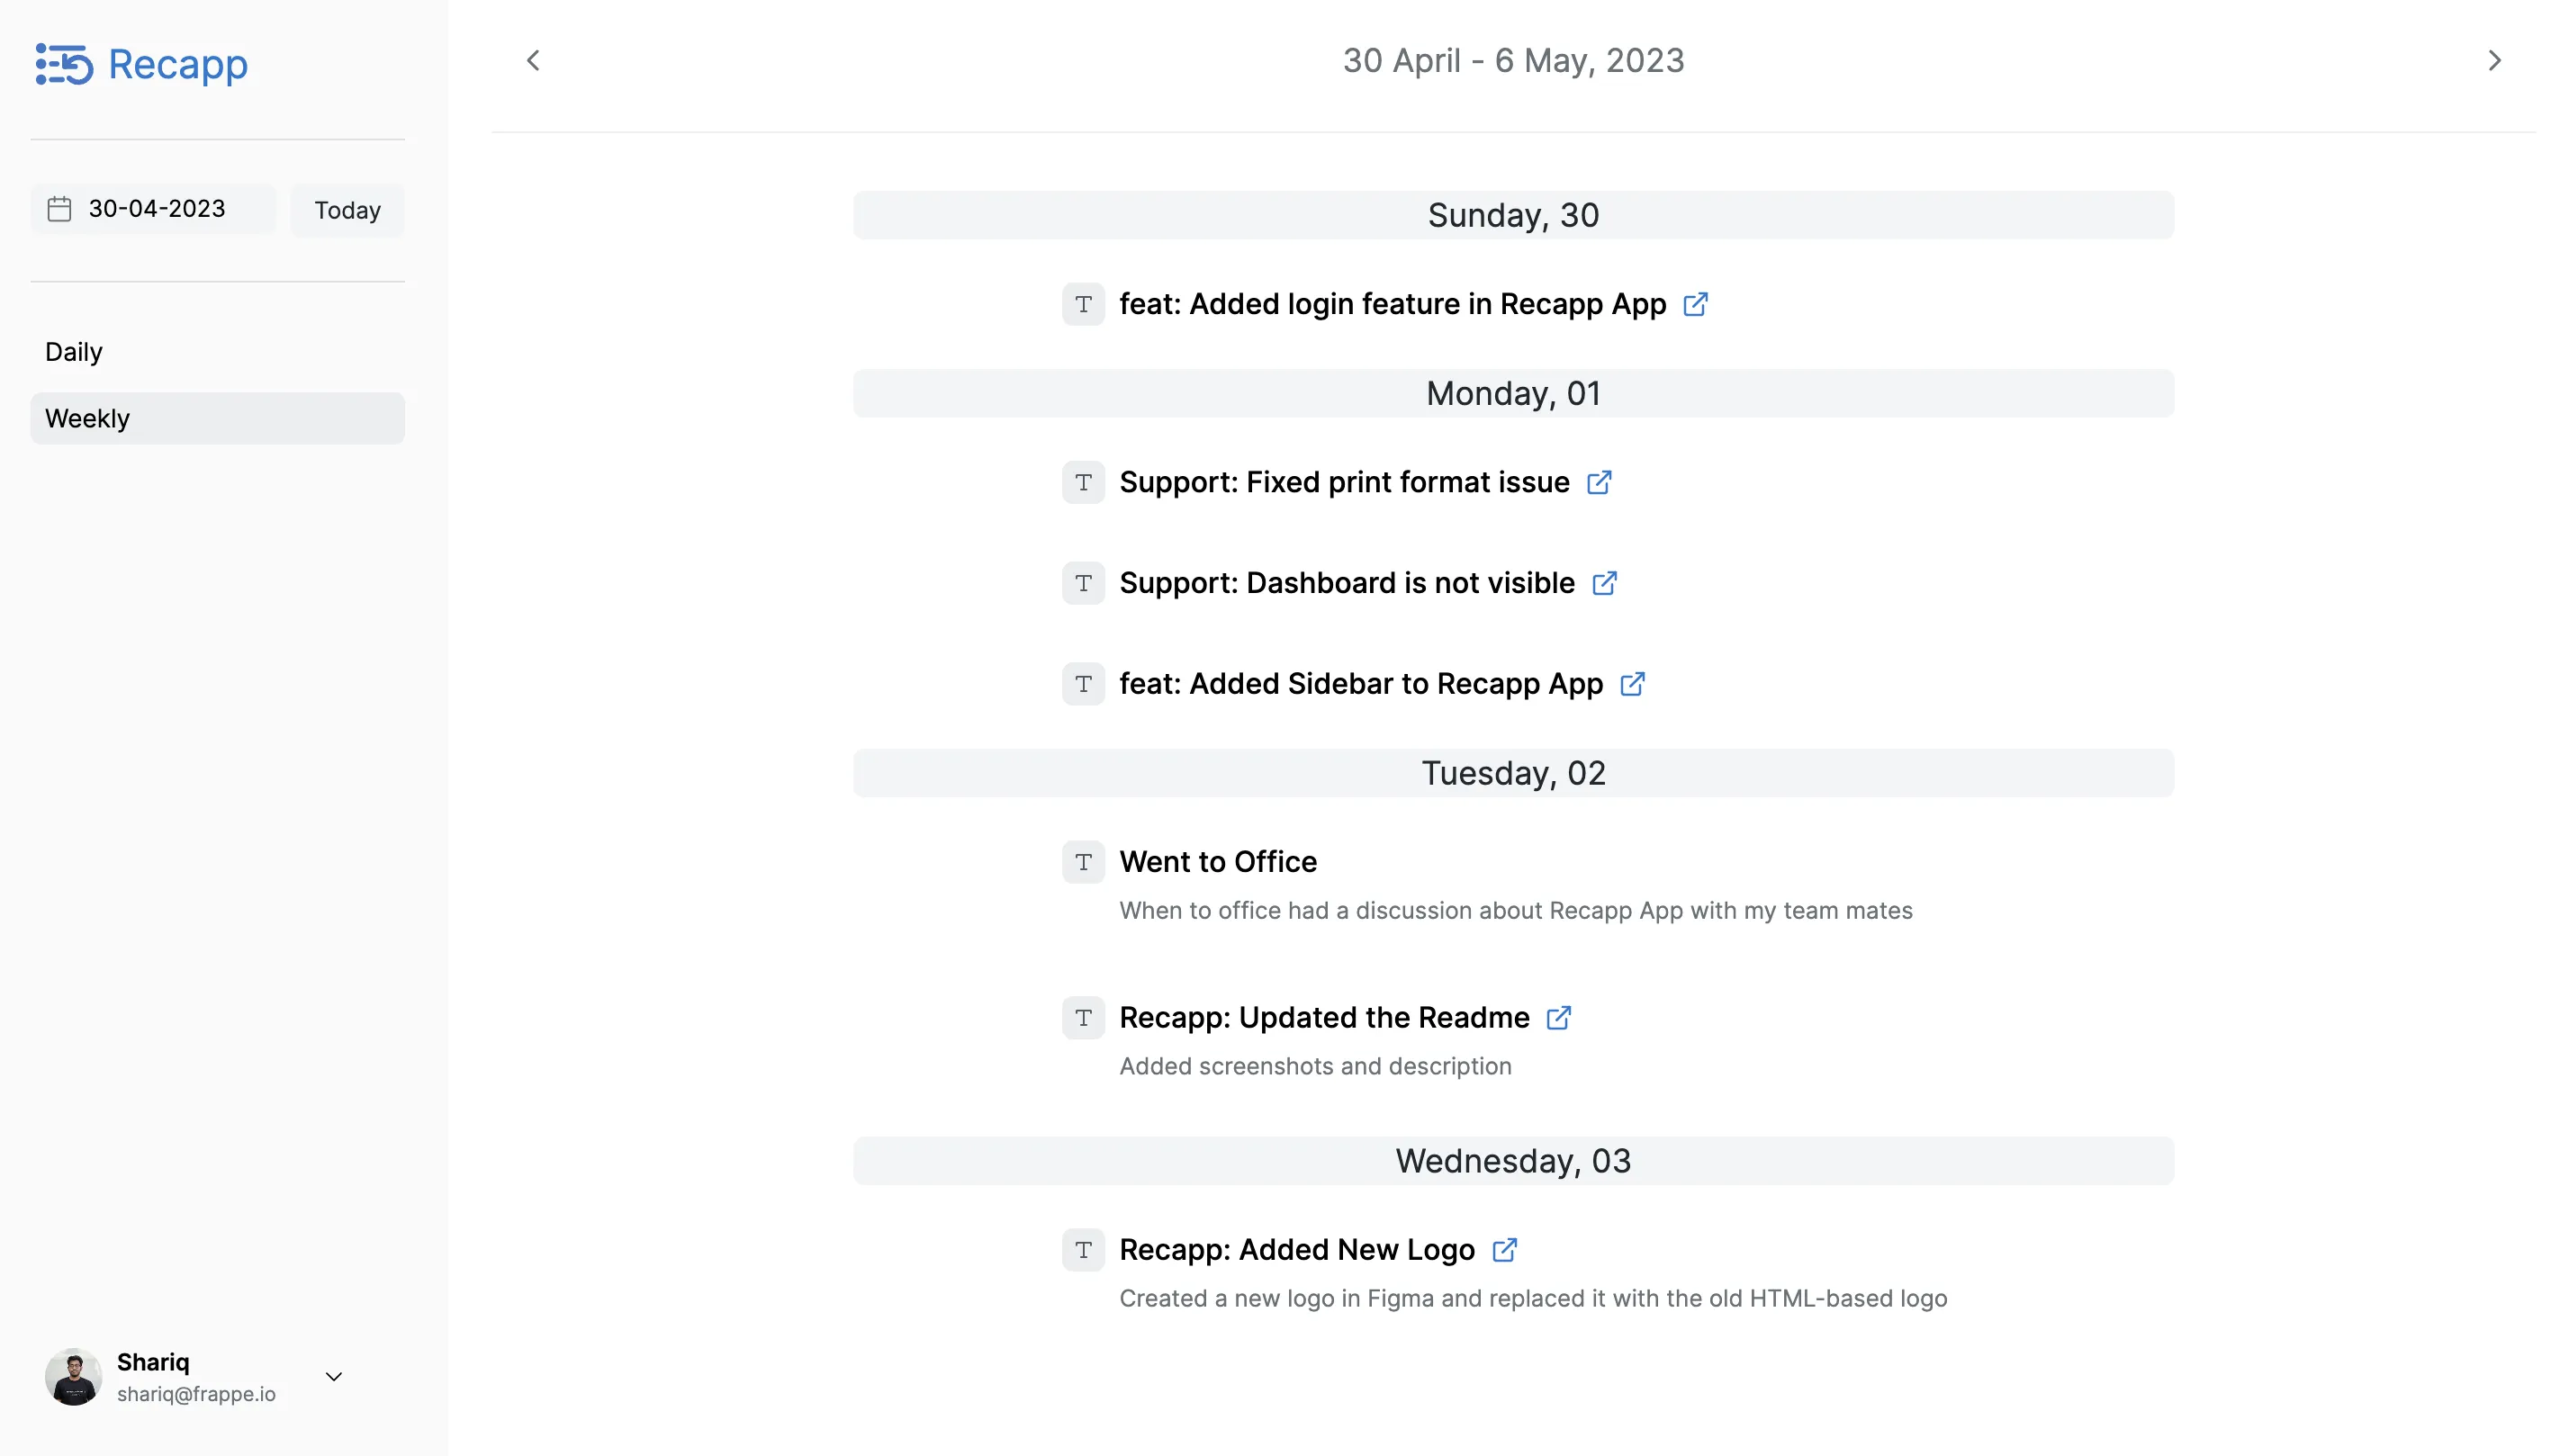The image size is (2569, 1456).
Task: Expand the Shariq user menu chevron
Action: click(334, 1377)
